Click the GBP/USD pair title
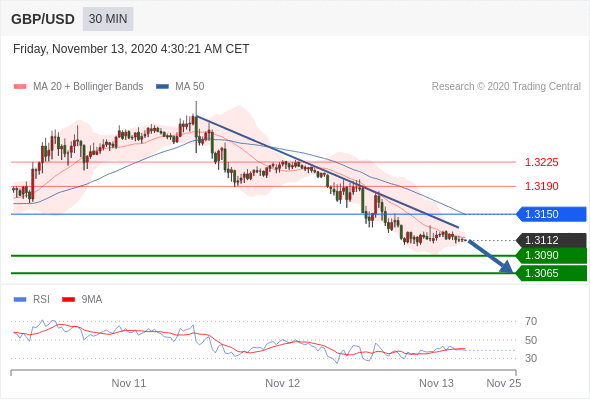The height and width of the screenshot is (400, 590). [x=43, y=19]
